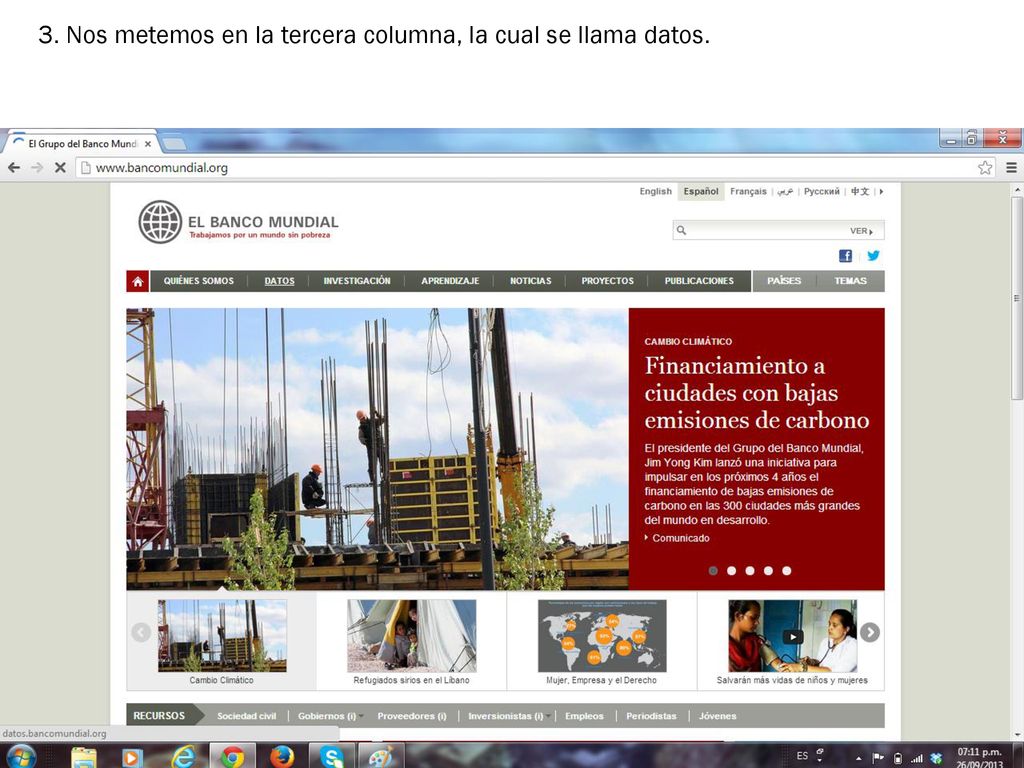Viewport: 1024px width, 768px height.
Task: Open the Comunicado link
Action: (680, 538)
